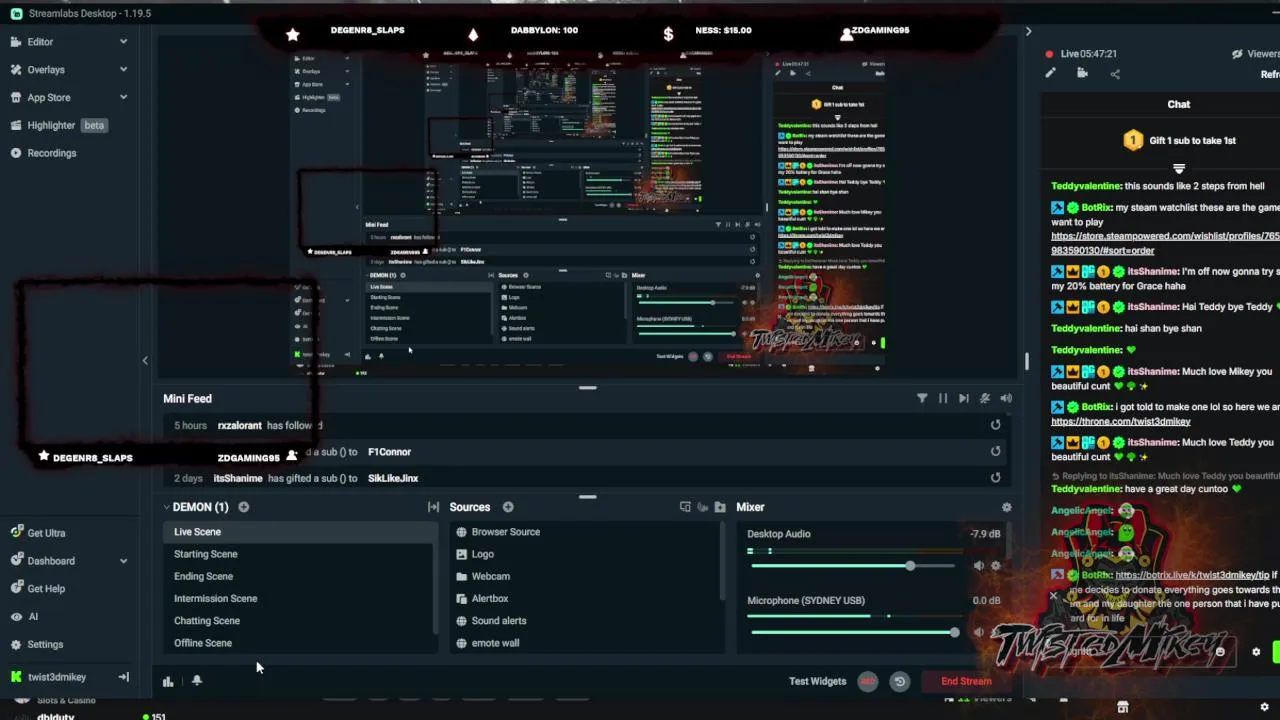Open the Editor section in sidebar
1280x720 pixels.
tap(40, 42)
